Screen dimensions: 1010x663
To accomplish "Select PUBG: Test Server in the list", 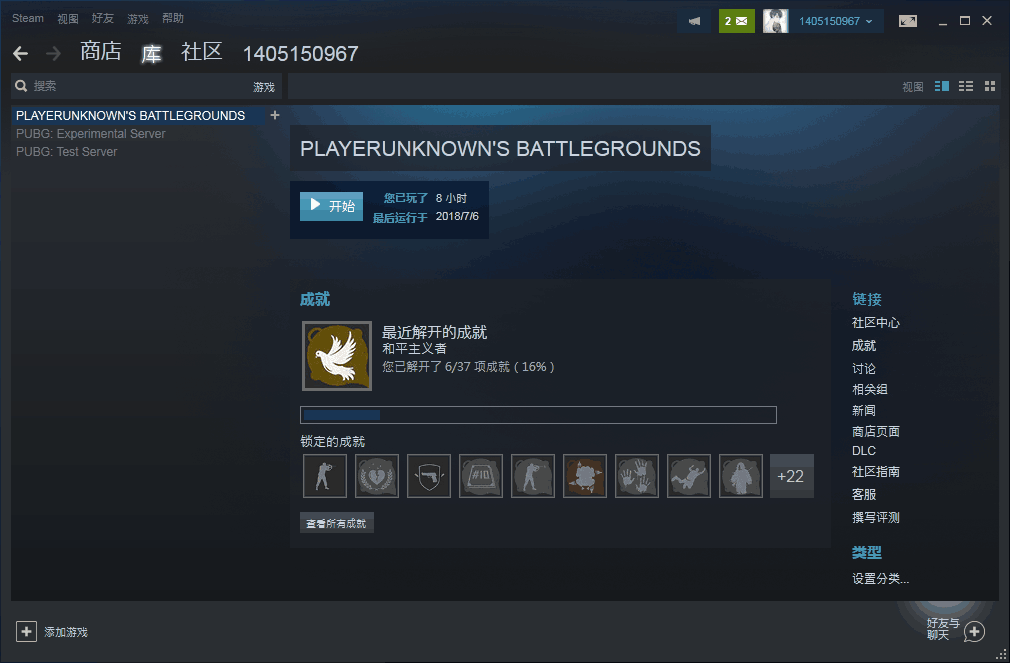I will 66,151.
